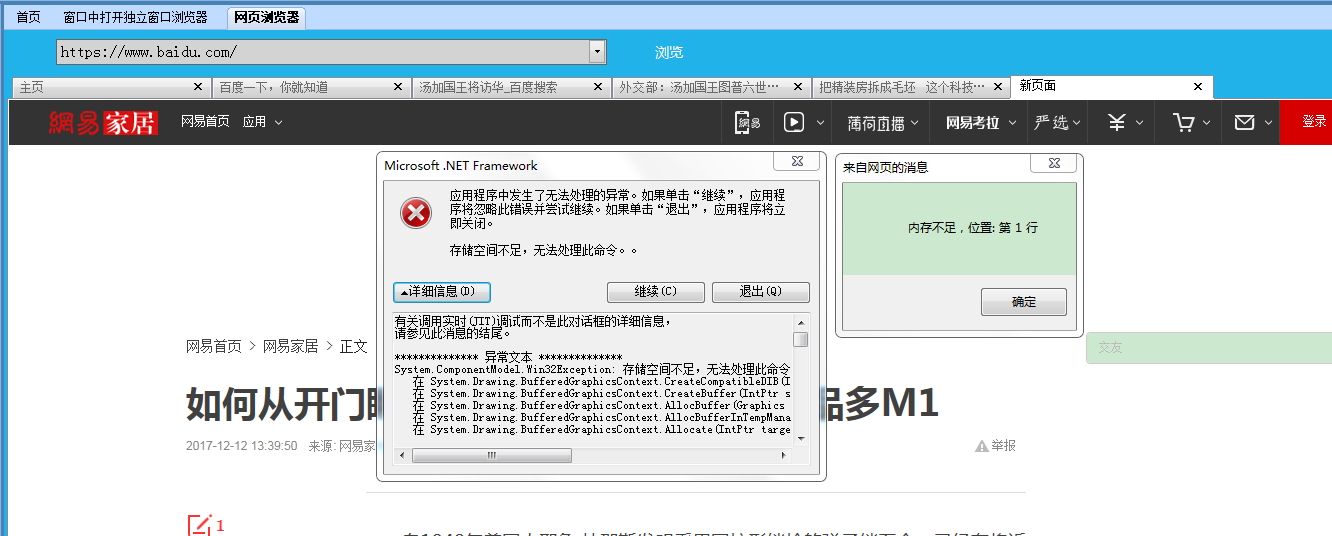Screen dimensions: 1332x536
Task: Close the 新页面 tab
Action: pos(1198,87)
